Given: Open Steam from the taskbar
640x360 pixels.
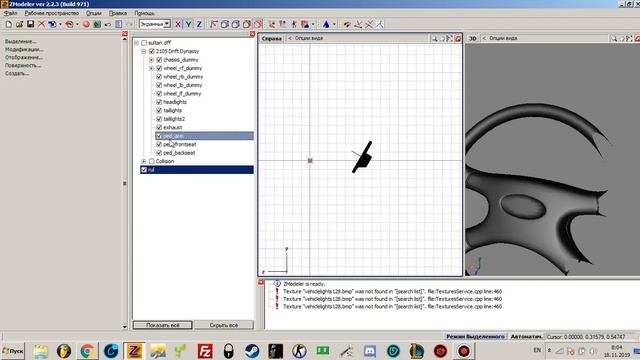Looking at the screenshot, I should [x=252, y=351].
